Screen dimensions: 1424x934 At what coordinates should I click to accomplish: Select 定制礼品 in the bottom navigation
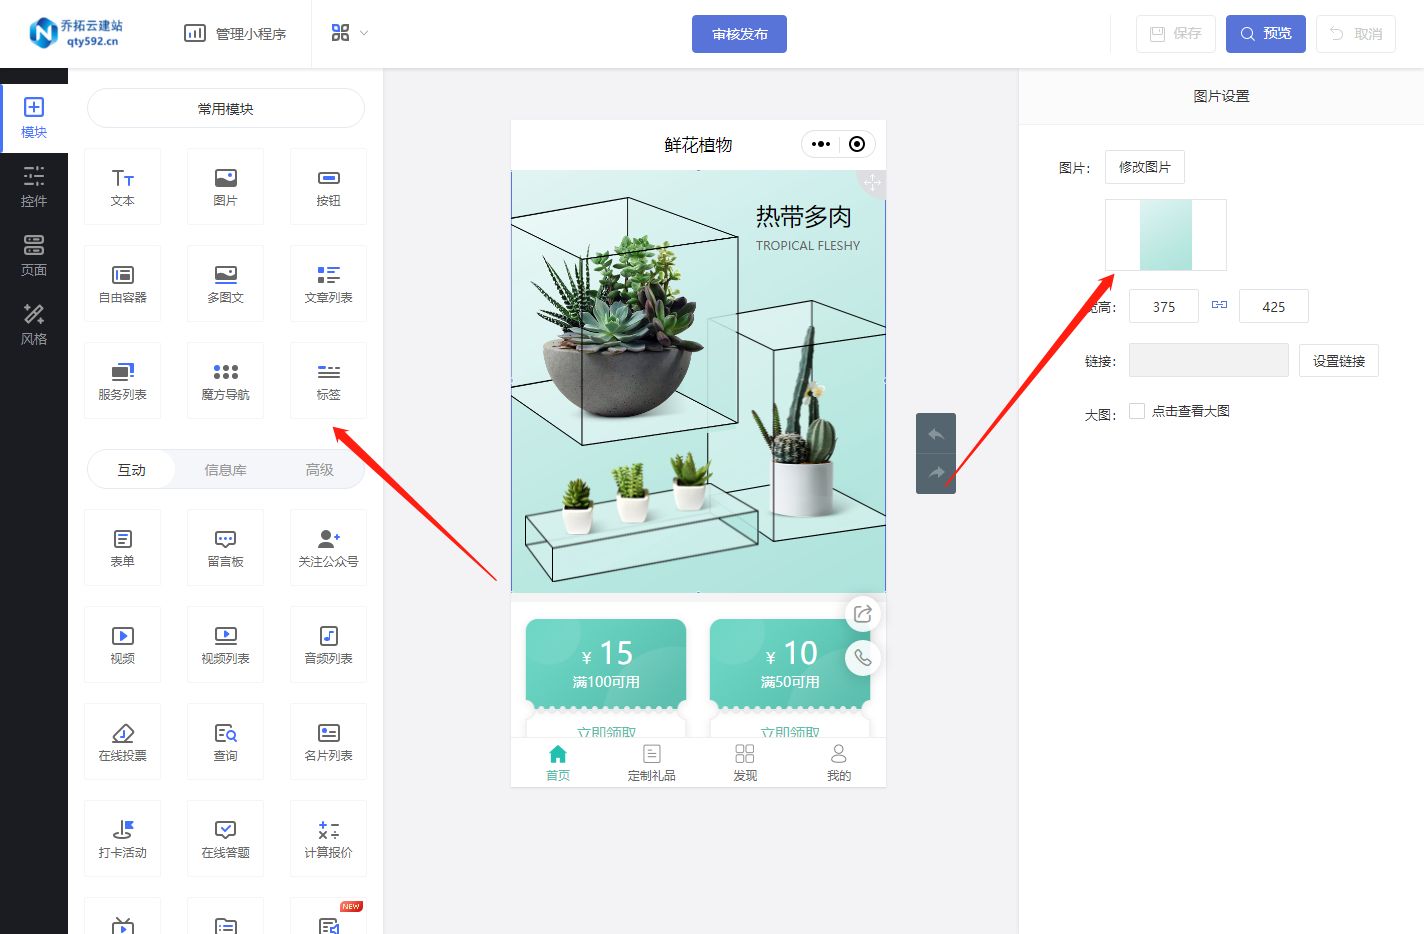[651, 762]
